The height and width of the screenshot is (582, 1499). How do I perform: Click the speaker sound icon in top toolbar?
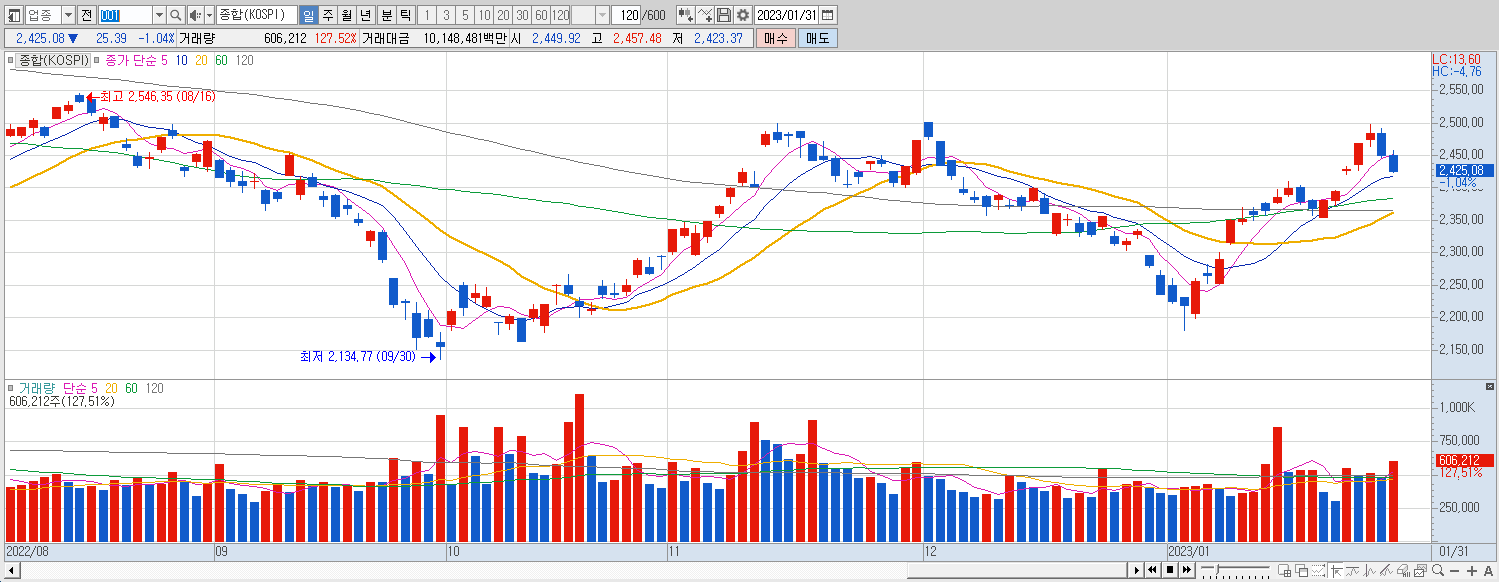[x=195, y=15]
